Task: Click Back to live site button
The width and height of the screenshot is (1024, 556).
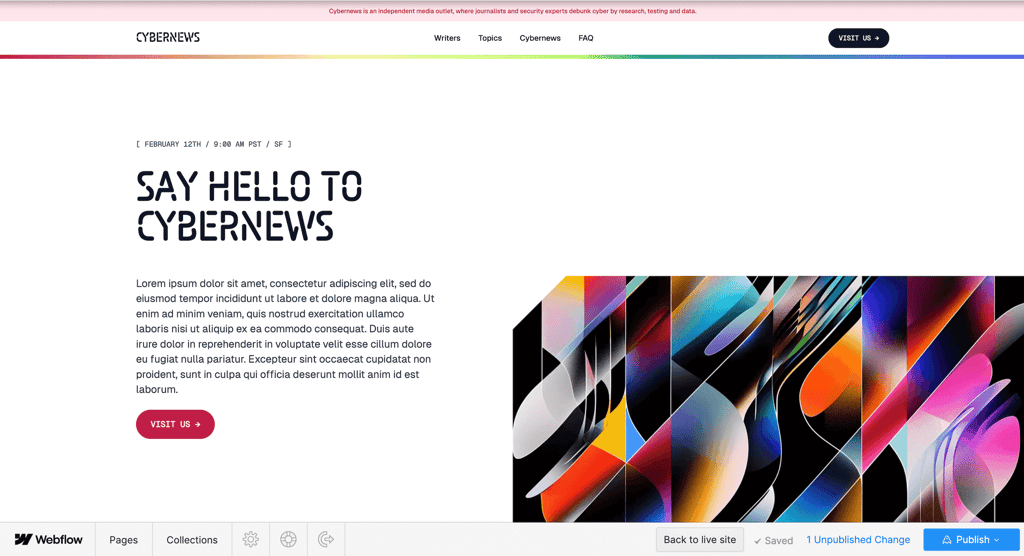Action: [699, 540]
